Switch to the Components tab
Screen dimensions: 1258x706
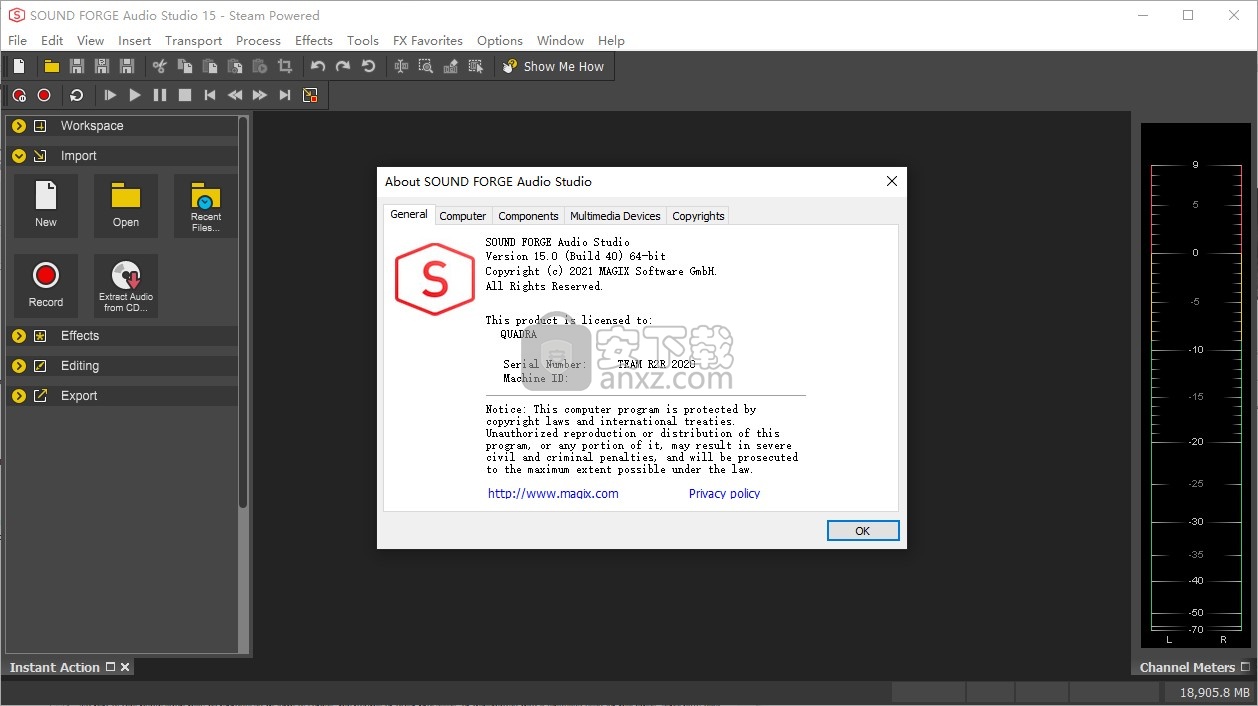point(528,216)
